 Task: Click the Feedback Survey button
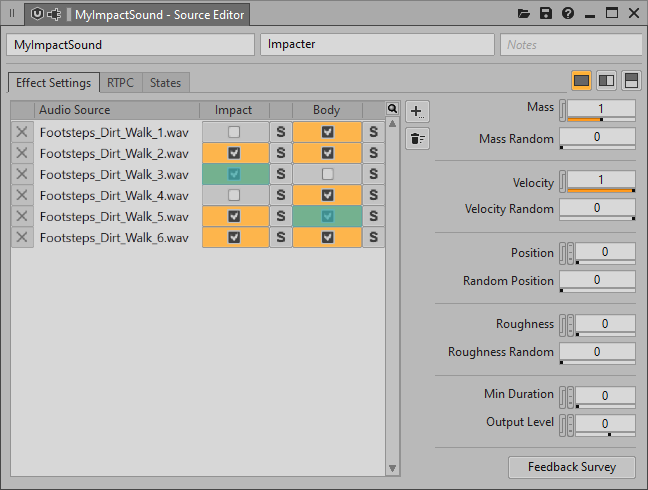pos(571,467)
